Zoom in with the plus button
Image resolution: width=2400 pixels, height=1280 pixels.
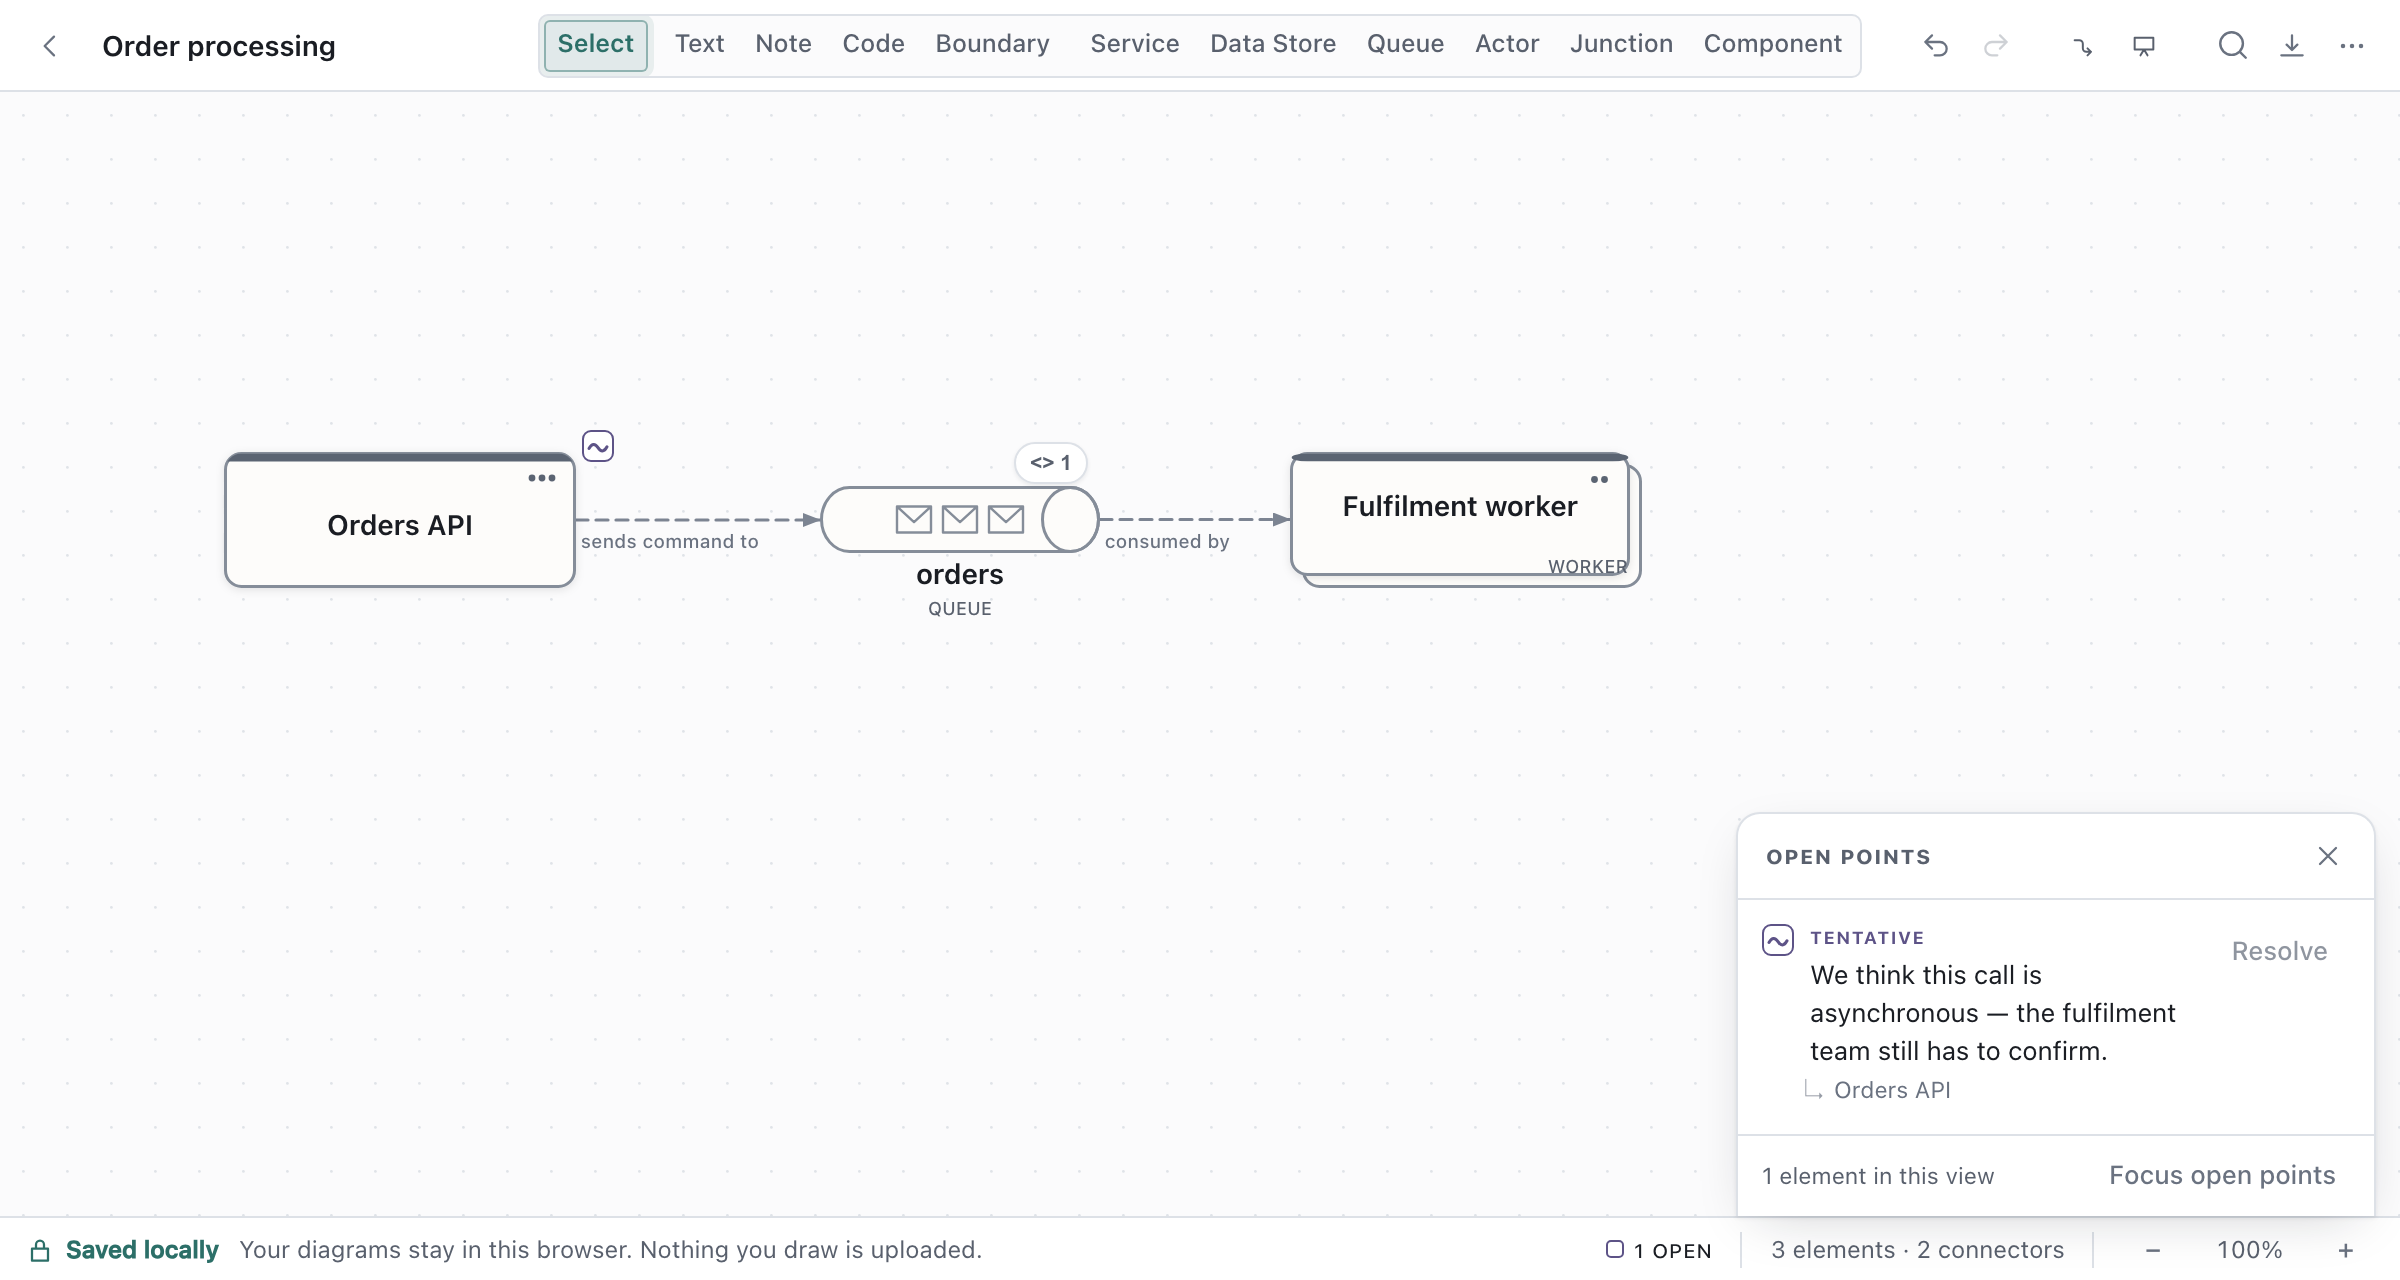coord(2346,1250)
